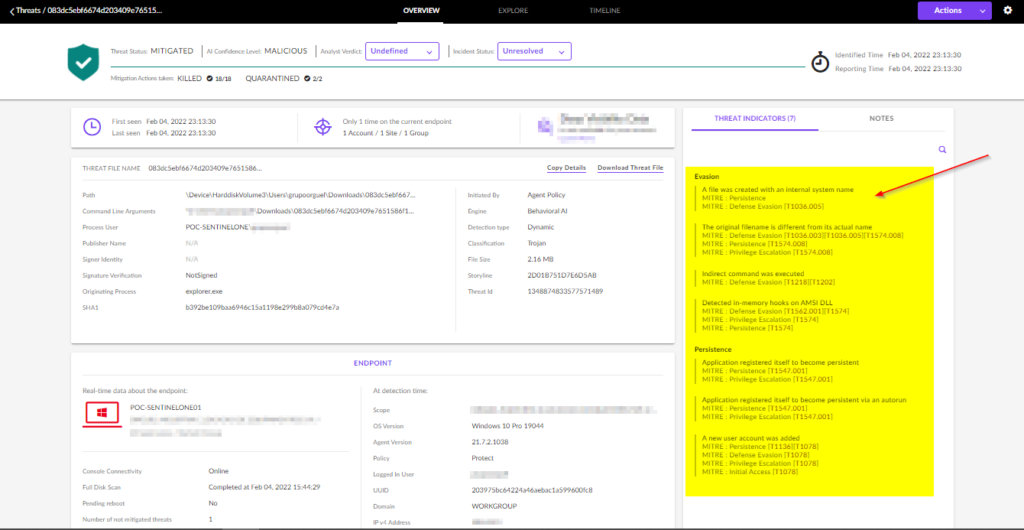Go back using the Threats arrow
The width and height of the screenshot is (1024, 530).
12,11
